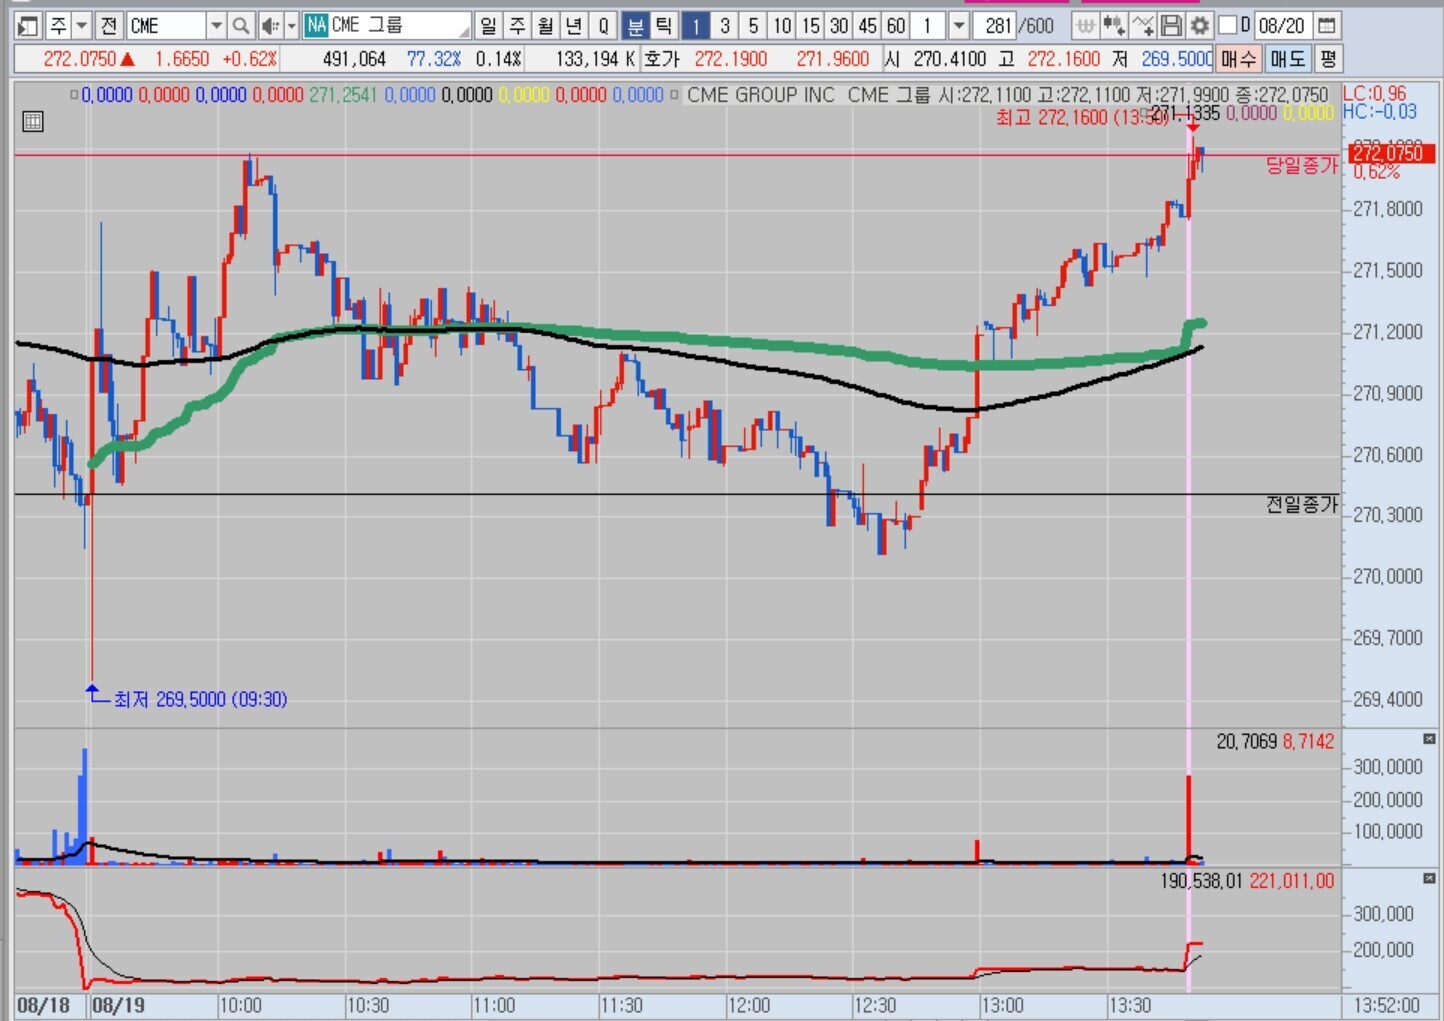Open the calendar date picker icon
The image size is (1444, 1021).
(x=1326, y=26)
